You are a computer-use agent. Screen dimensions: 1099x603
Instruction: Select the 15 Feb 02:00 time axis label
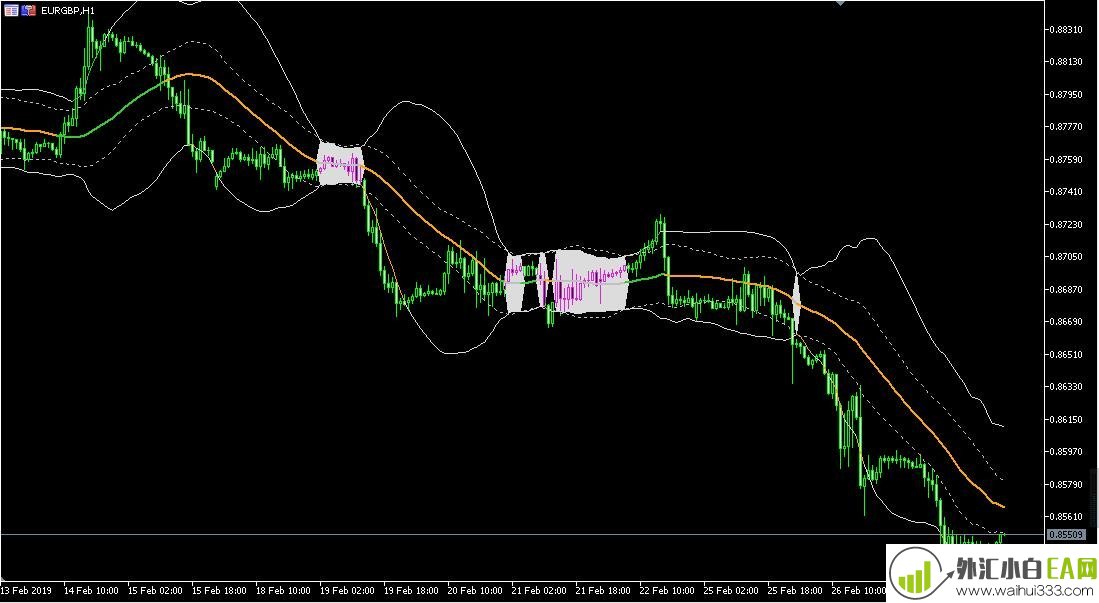pyautogui.click(x=155, y=590)
